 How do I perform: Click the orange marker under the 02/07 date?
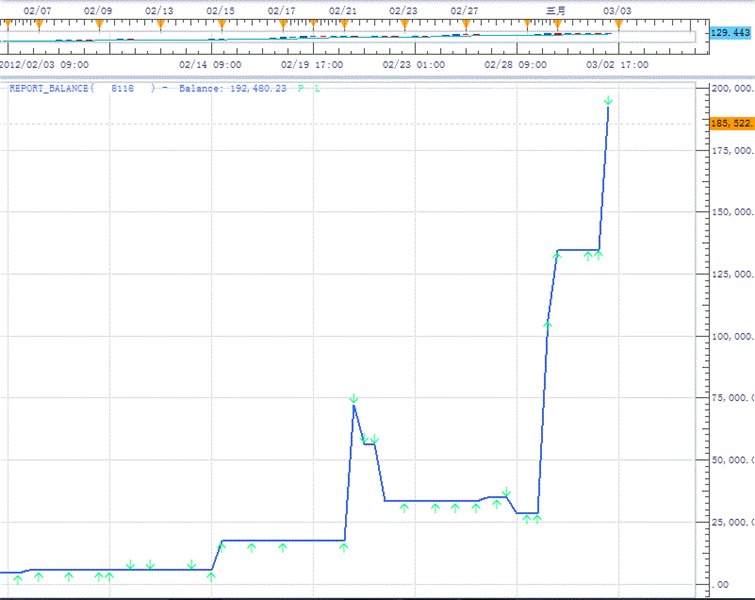click(38, 23)
